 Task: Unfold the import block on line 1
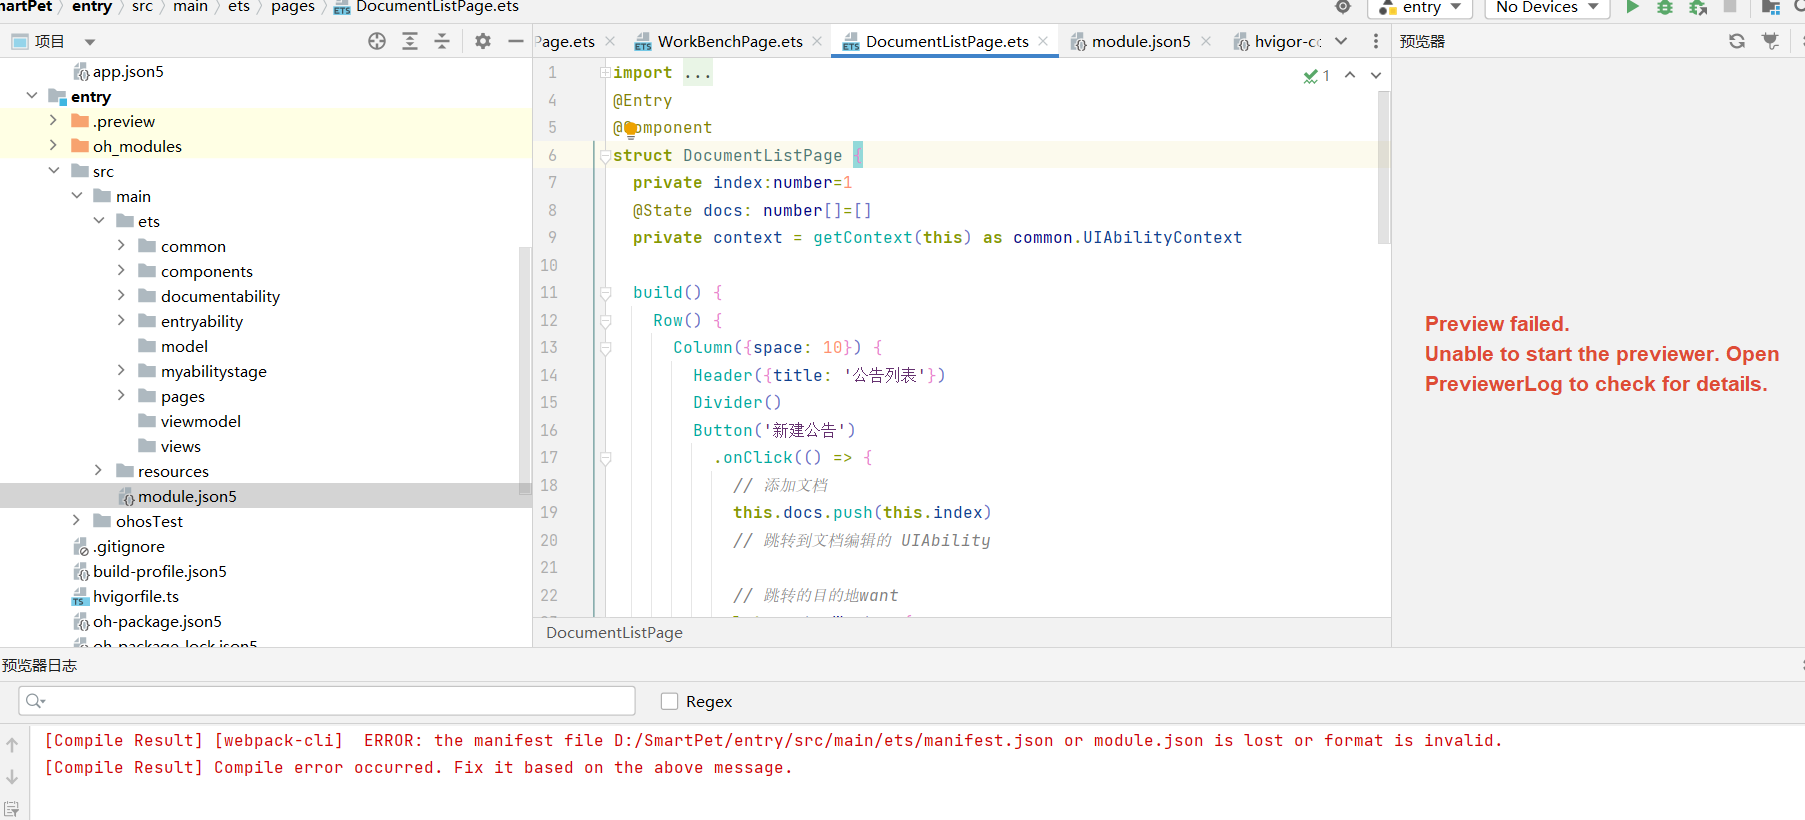click(605, 73)
